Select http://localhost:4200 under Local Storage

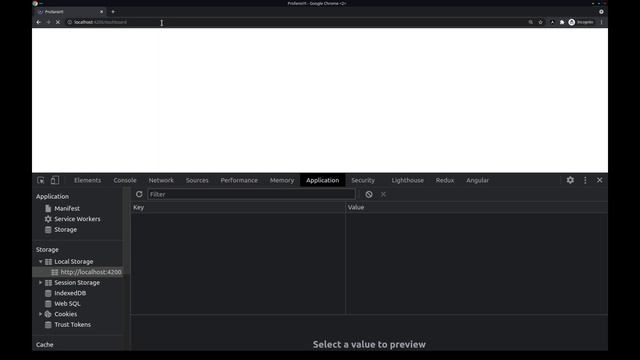(91, 272)
